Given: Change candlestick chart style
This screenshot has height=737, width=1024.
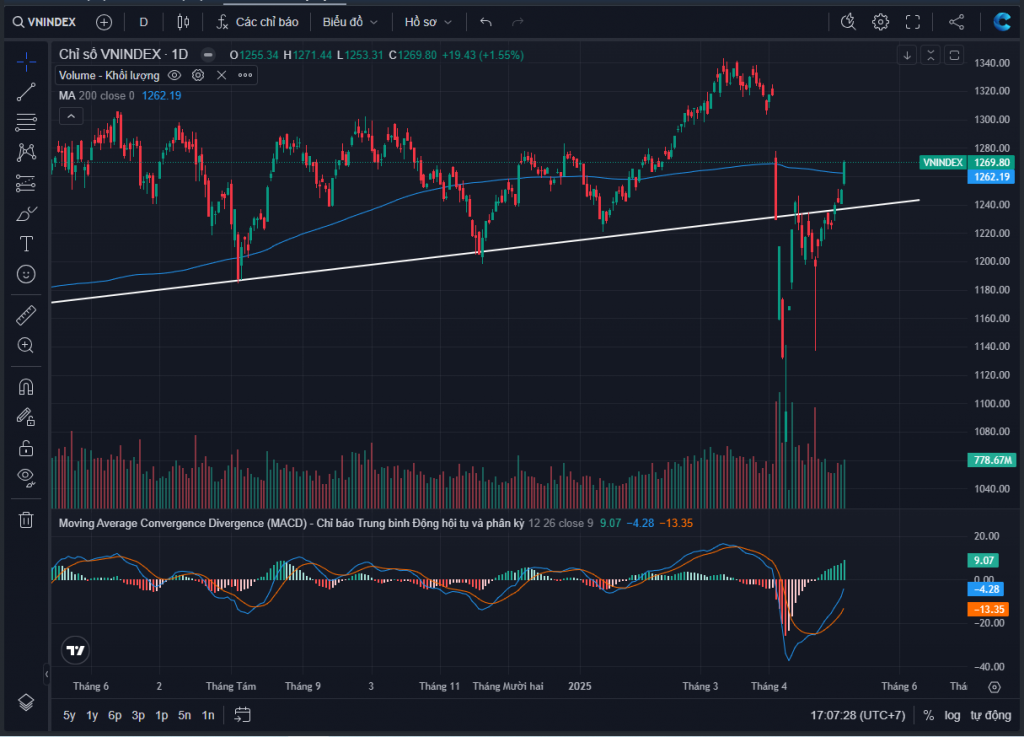Looking at the screenshot, I should [x=184, y=22].
